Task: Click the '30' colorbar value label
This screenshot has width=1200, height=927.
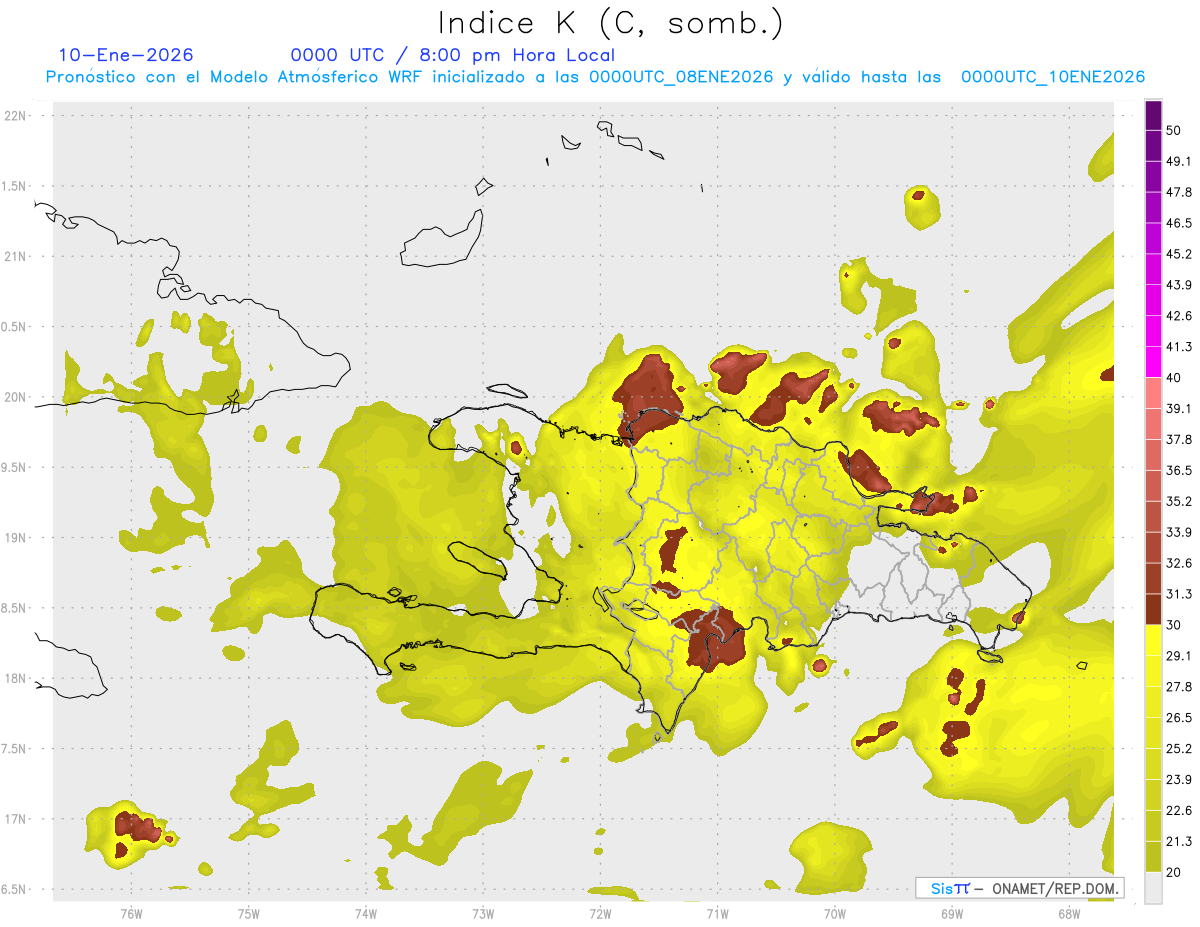Action: [x=1174, y=626]
